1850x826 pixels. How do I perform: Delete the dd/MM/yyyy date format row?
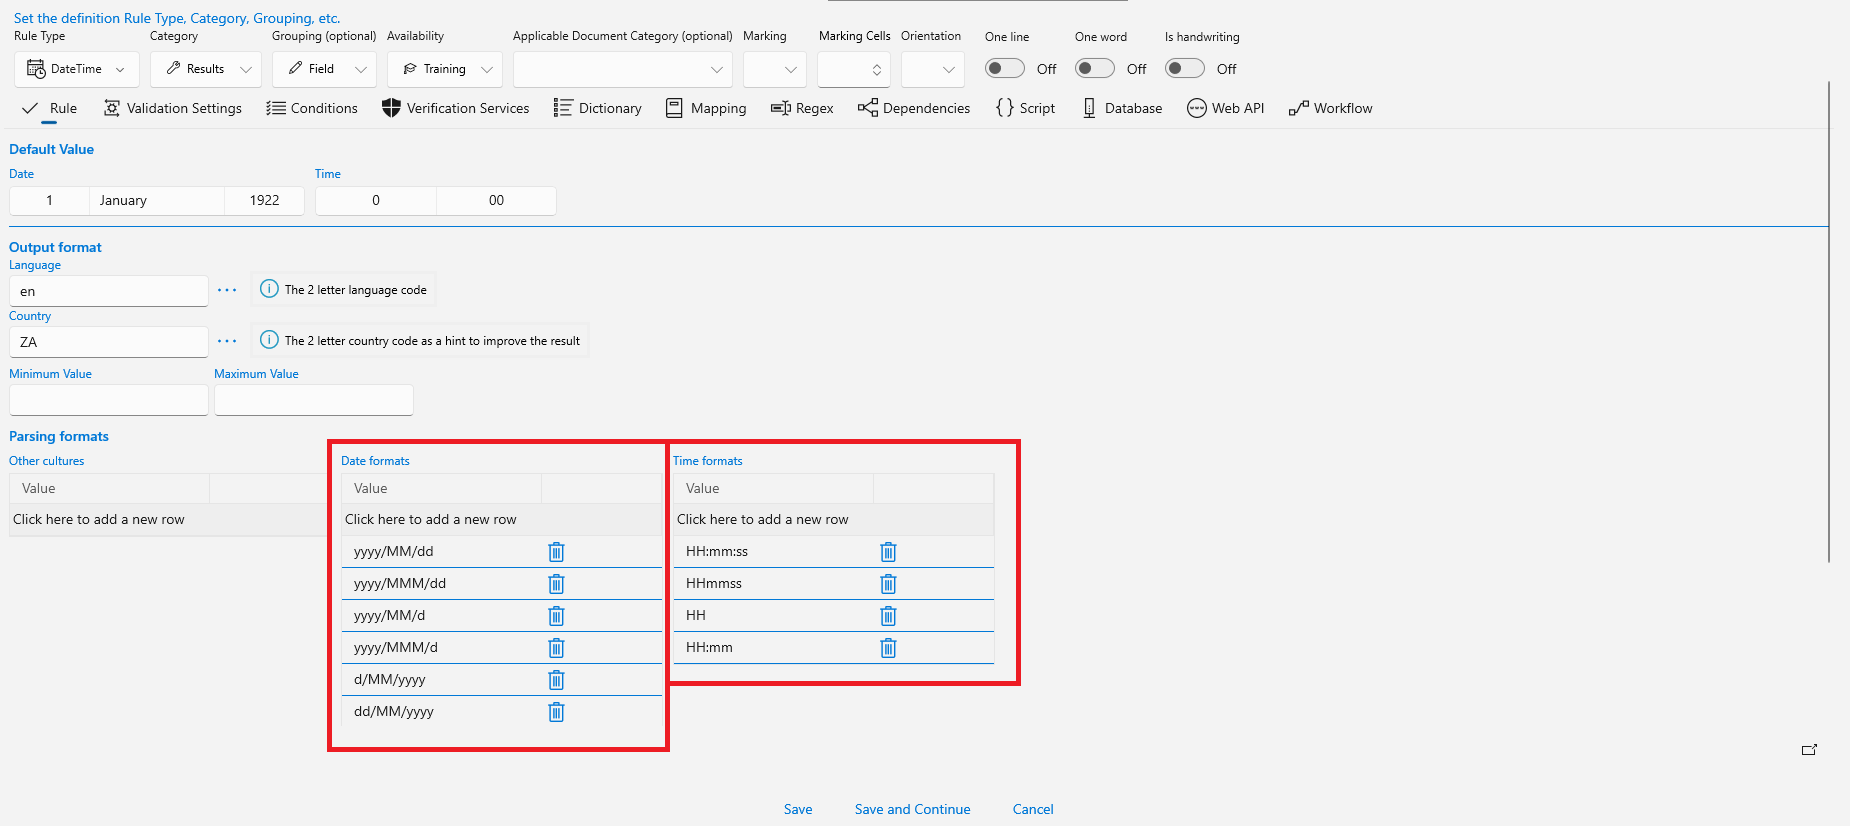point(556,712)
